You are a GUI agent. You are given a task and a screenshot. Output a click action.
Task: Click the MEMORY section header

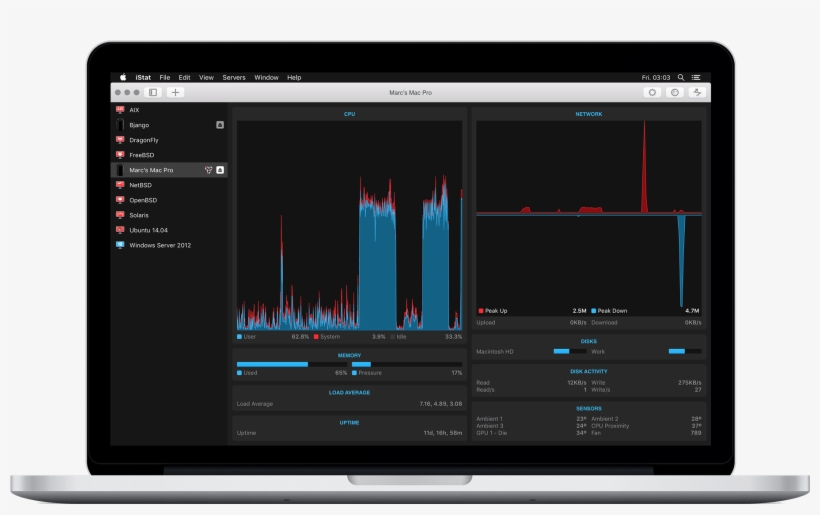tap(349, 356)
